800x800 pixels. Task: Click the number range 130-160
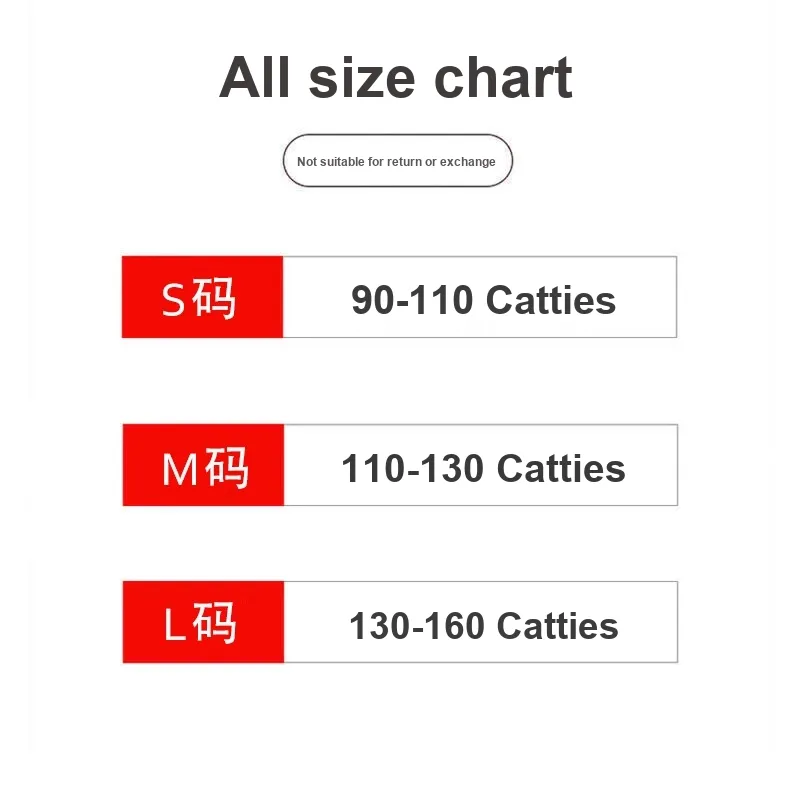tap(416, 626)
